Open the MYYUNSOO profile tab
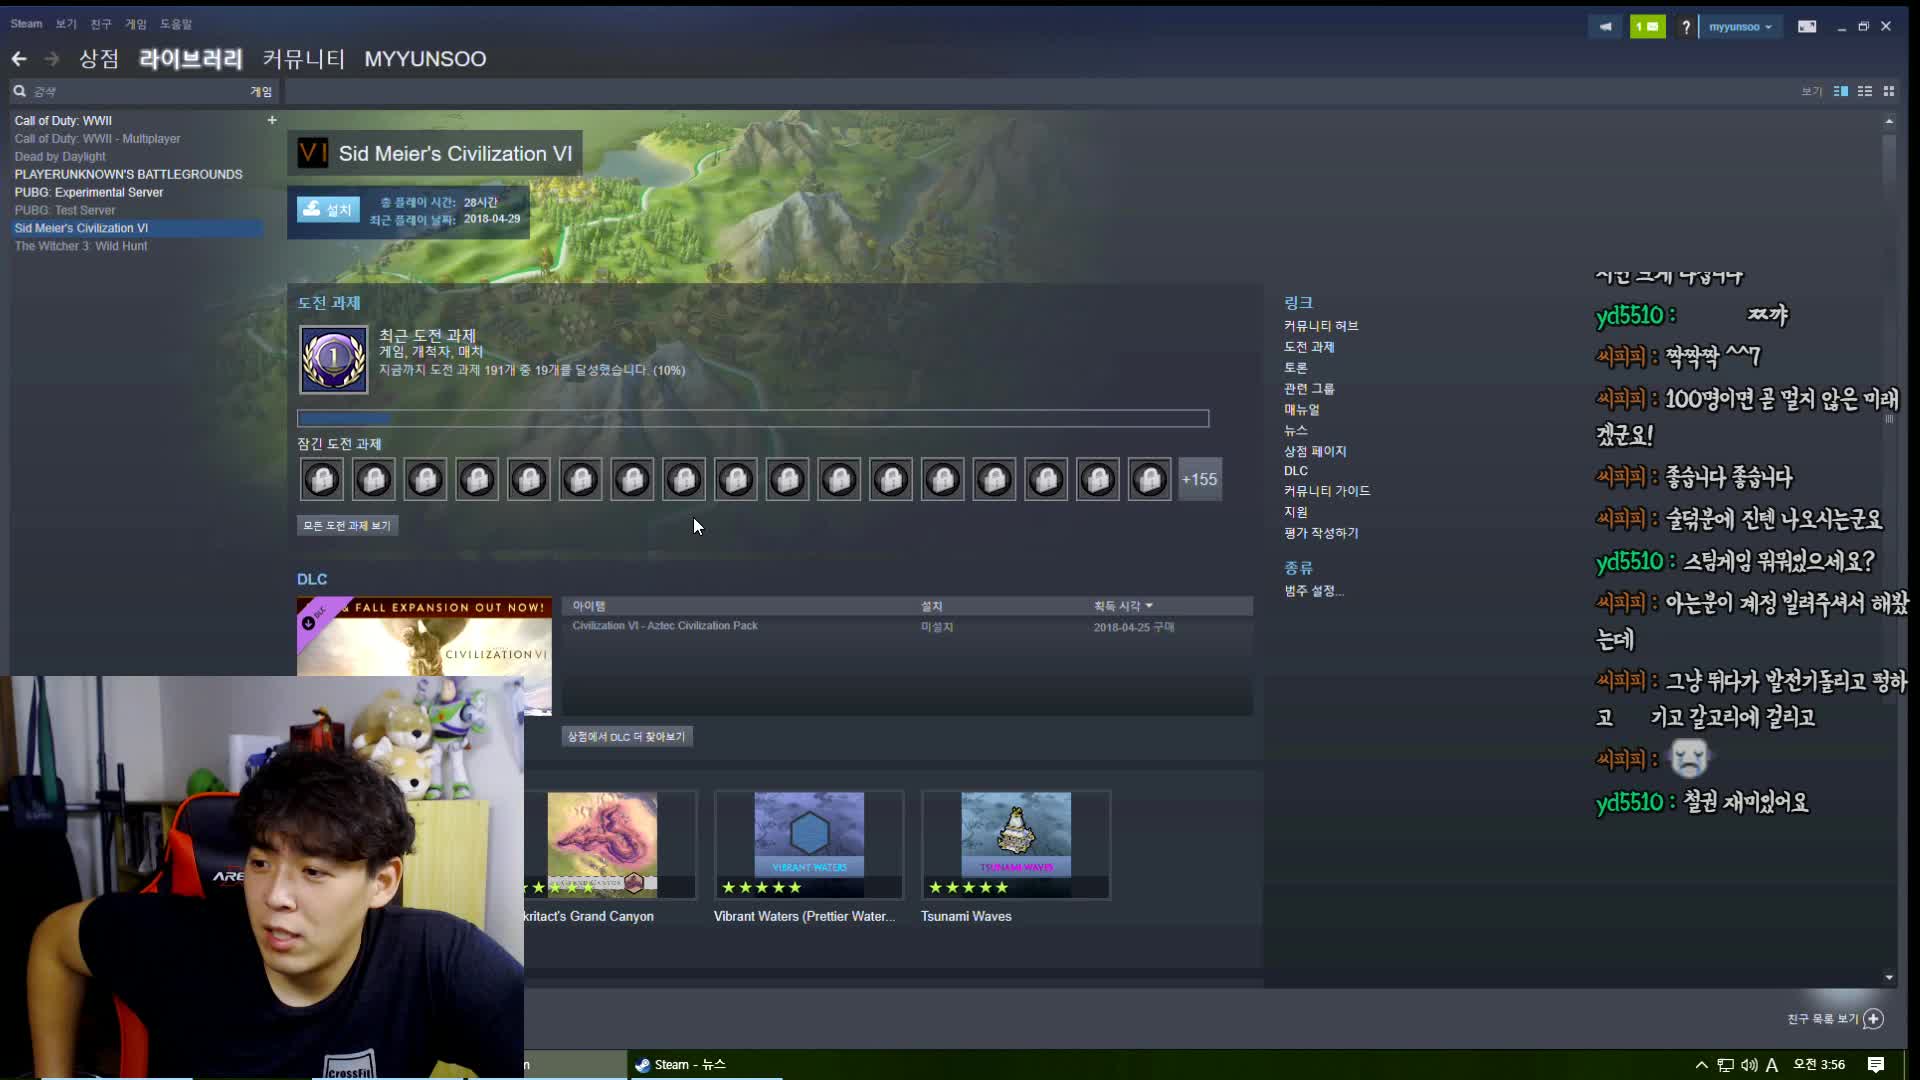The height and width of the screenshot is (1080, 1920). [x=425, y=59]
